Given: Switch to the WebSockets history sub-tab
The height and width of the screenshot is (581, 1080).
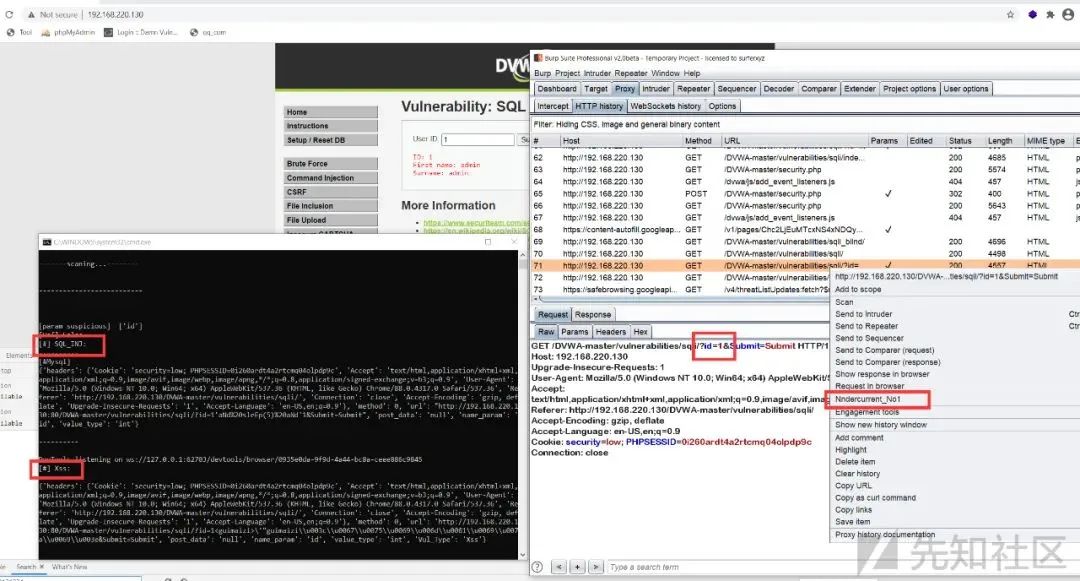Looking at the screenshot, I should pyautogui.click(x=665, y=106).
